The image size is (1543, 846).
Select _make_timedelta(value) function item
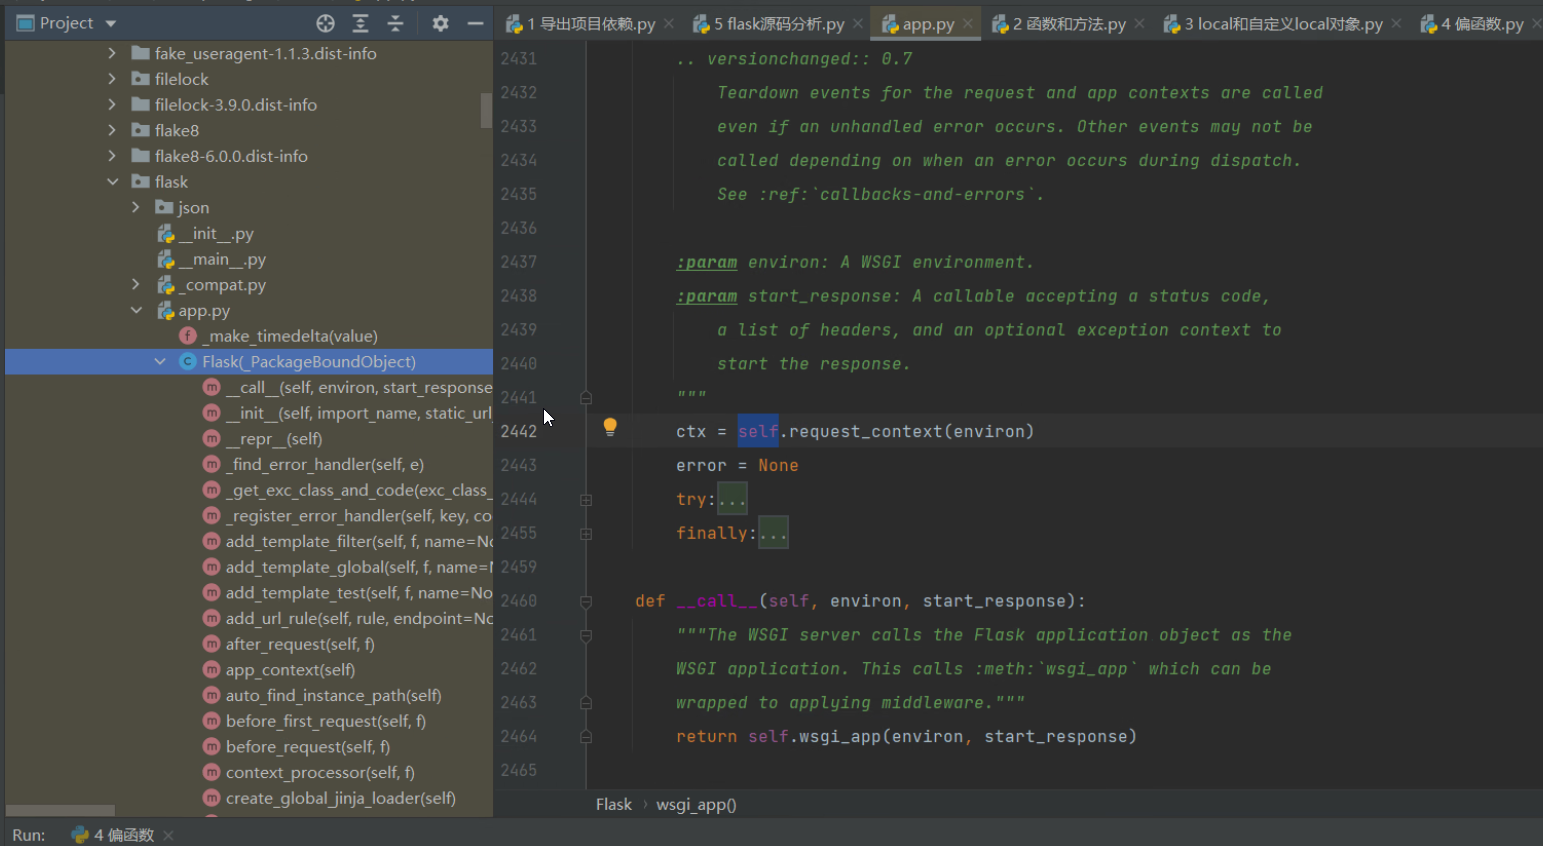point(279,336)
